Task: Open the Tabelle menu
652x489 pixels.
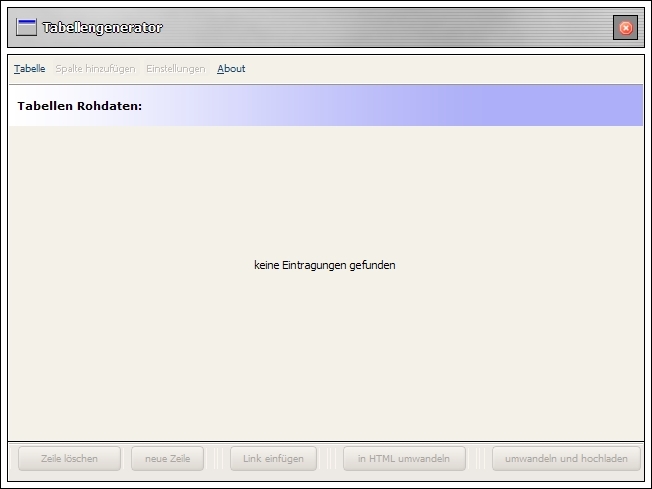Action: pos(30,69)
